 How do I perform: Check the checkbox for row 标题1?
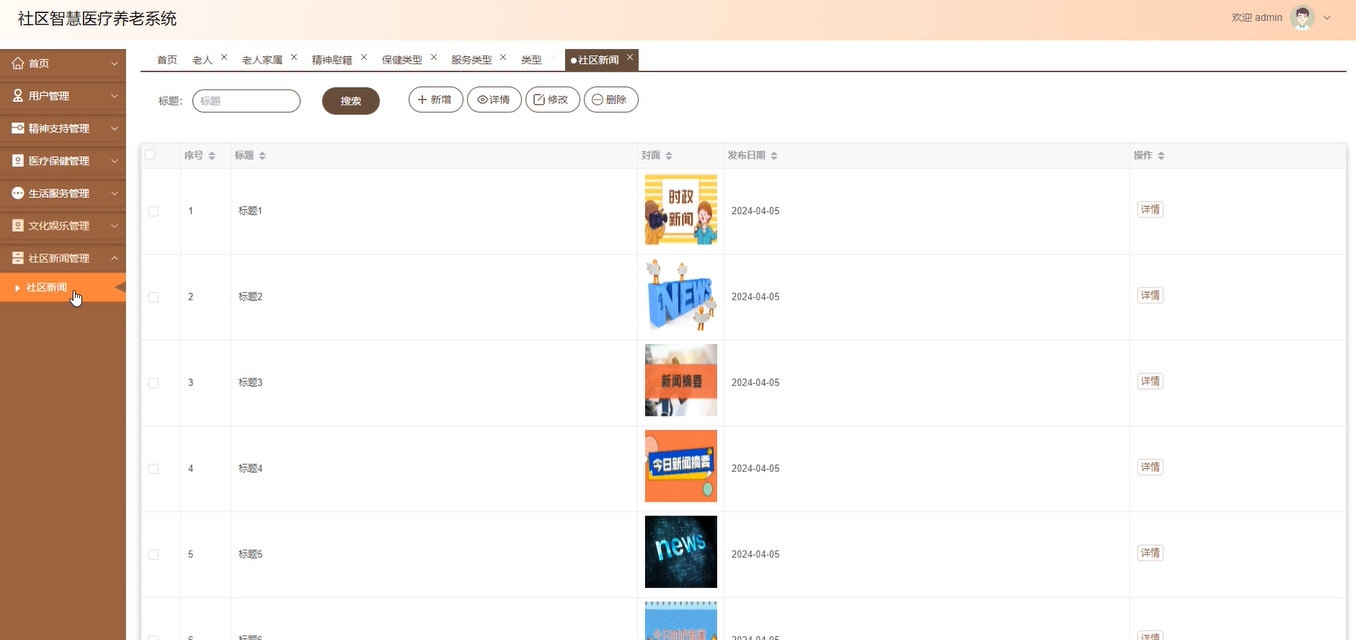coord(153,211)
